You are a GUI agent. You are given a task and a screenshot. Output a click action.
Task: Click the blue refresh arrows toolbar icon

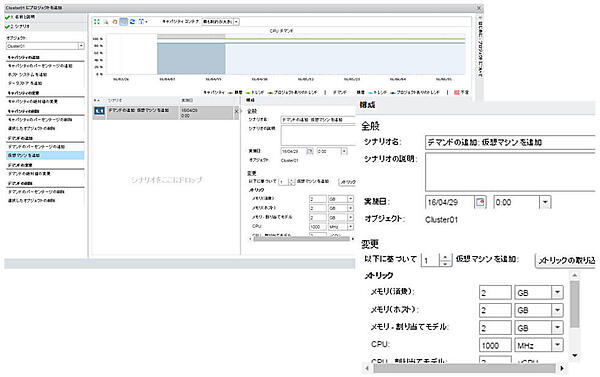[x=132, y=22]
